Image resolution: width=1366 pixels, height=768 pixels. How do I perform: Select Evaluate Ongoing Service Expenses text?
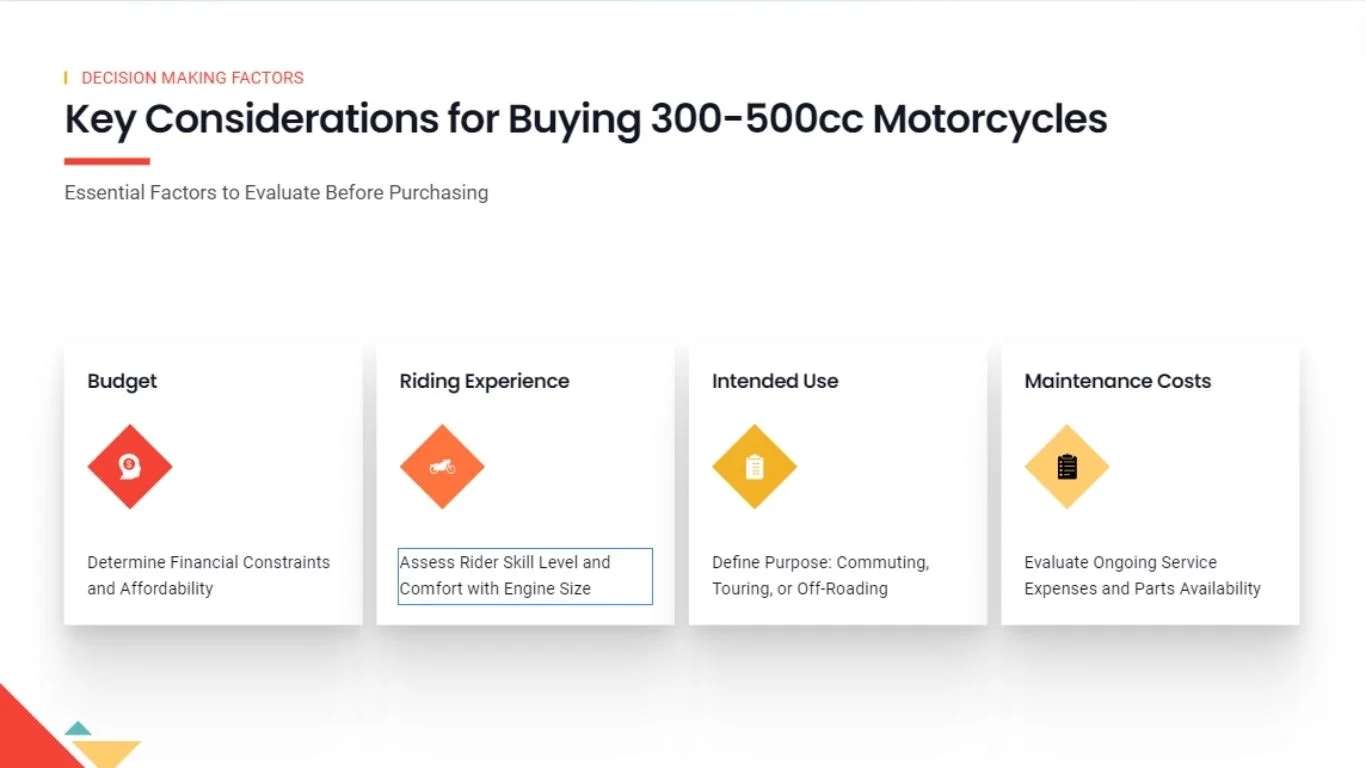[x=1142, y=575]
